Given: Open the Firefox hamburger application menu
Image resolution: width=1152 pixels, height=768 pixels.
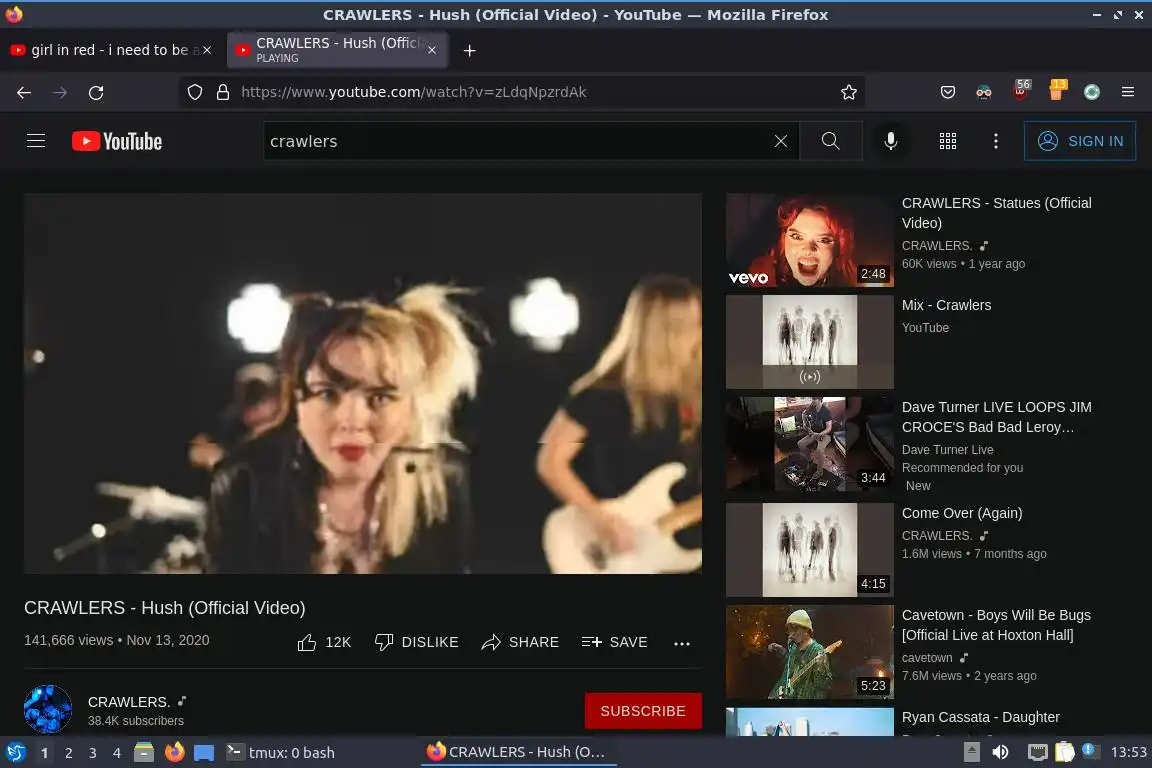Looking at the screenshot, I should (1128, 92).
